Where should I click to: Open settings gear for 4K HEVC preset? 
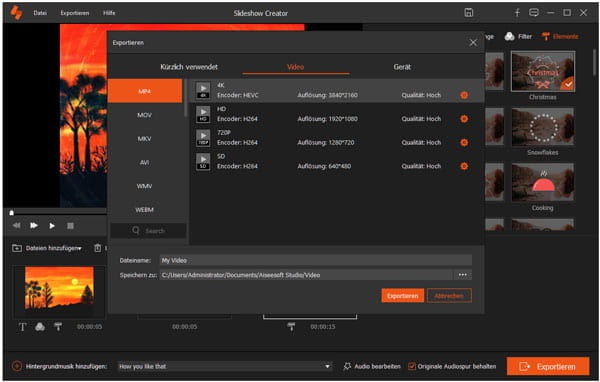click(x=464, y=95)
